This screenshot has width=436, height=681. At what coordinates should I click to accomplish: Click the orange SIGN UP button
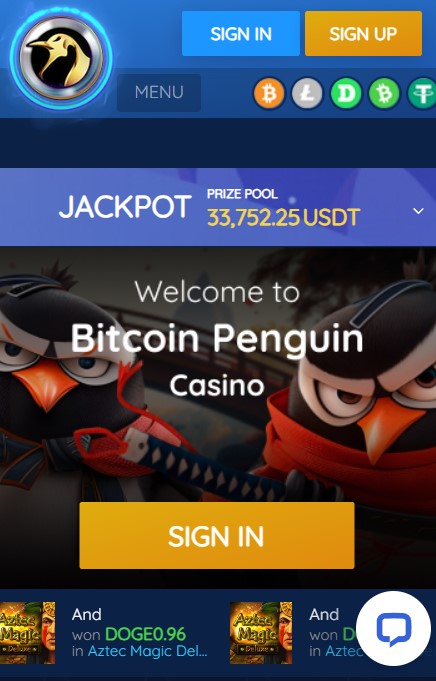[363, 34]
